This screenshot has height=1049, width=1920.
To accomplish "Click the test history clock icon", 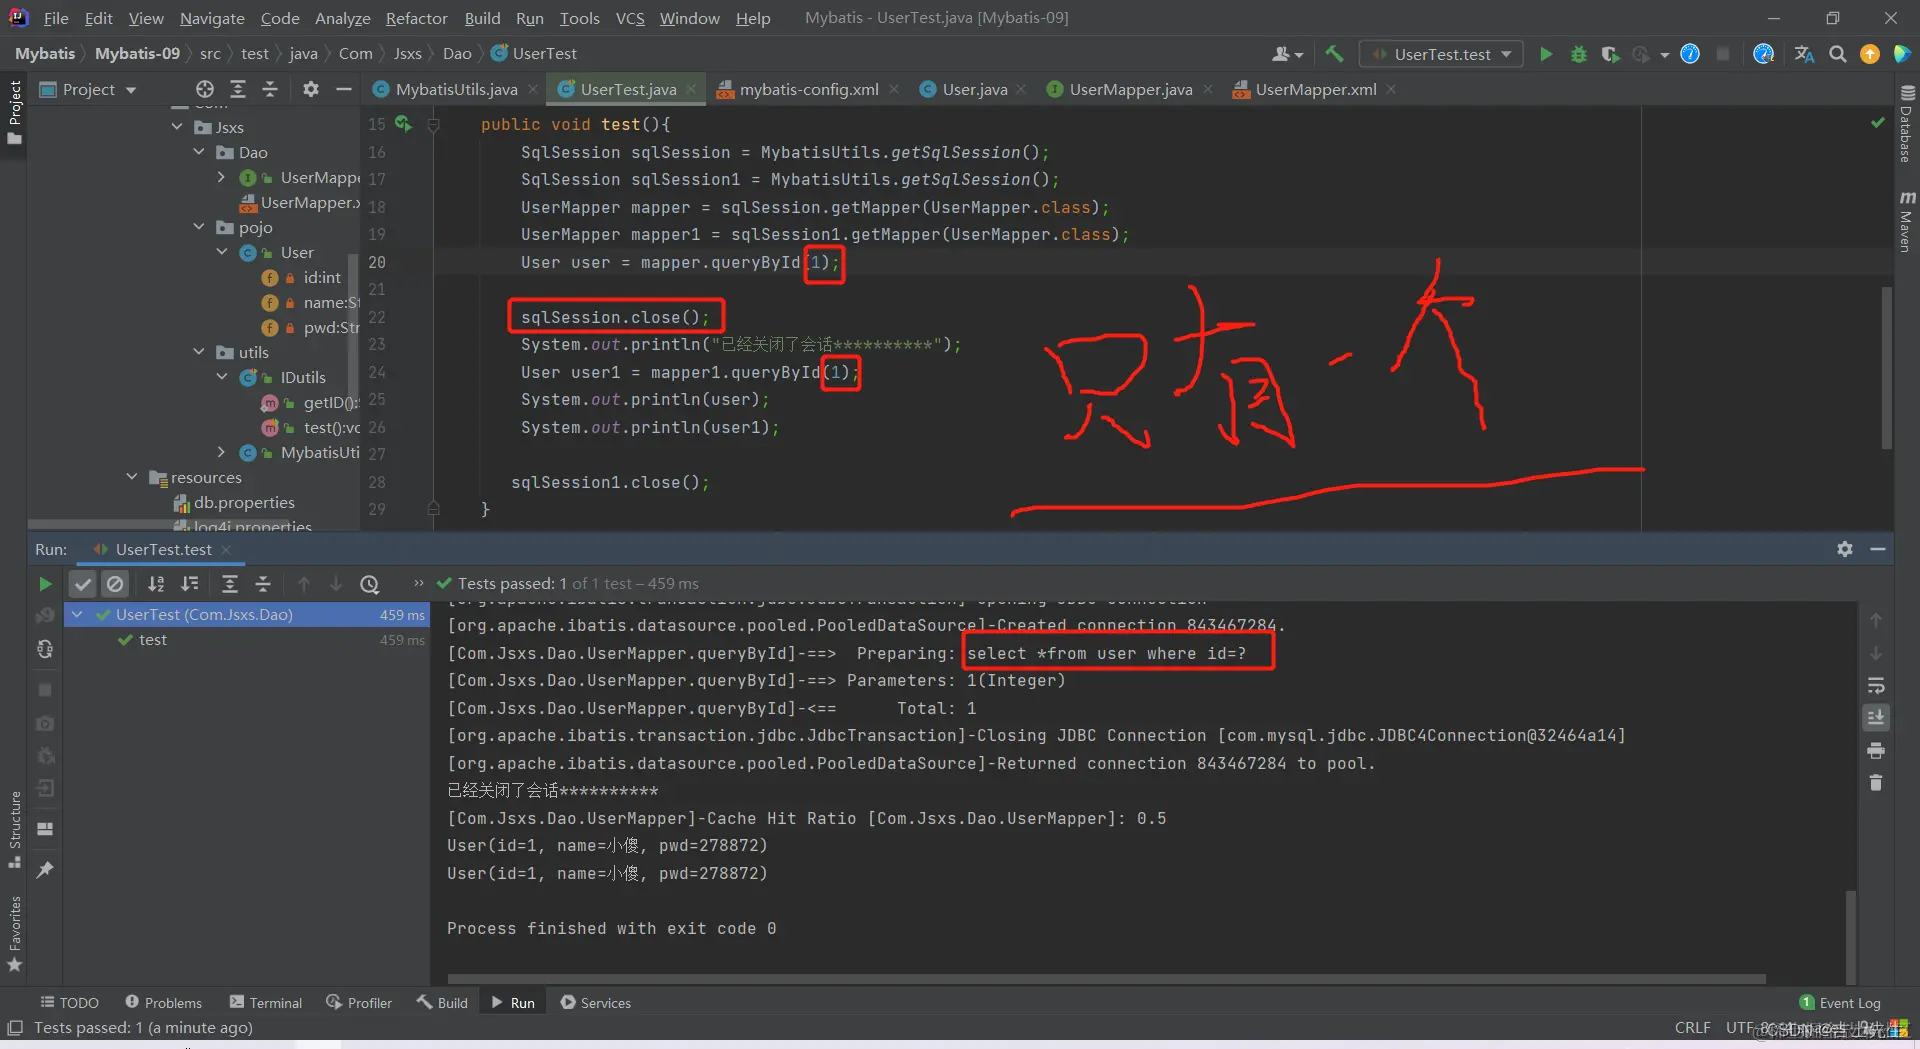I will coord(370,584).
